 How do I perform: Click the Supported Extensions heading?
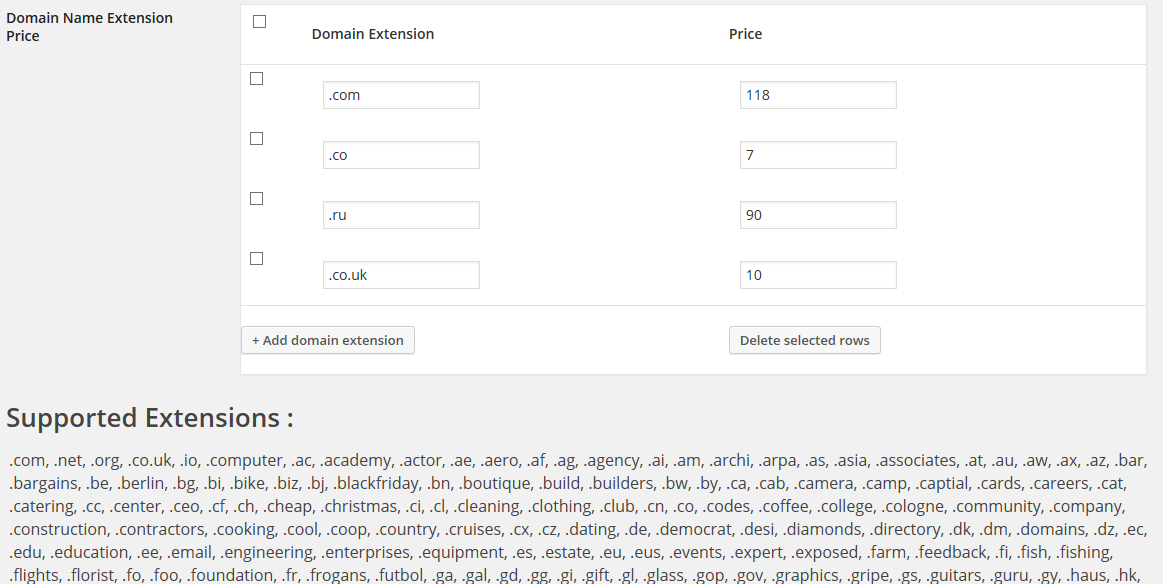(x=150, y=417)
